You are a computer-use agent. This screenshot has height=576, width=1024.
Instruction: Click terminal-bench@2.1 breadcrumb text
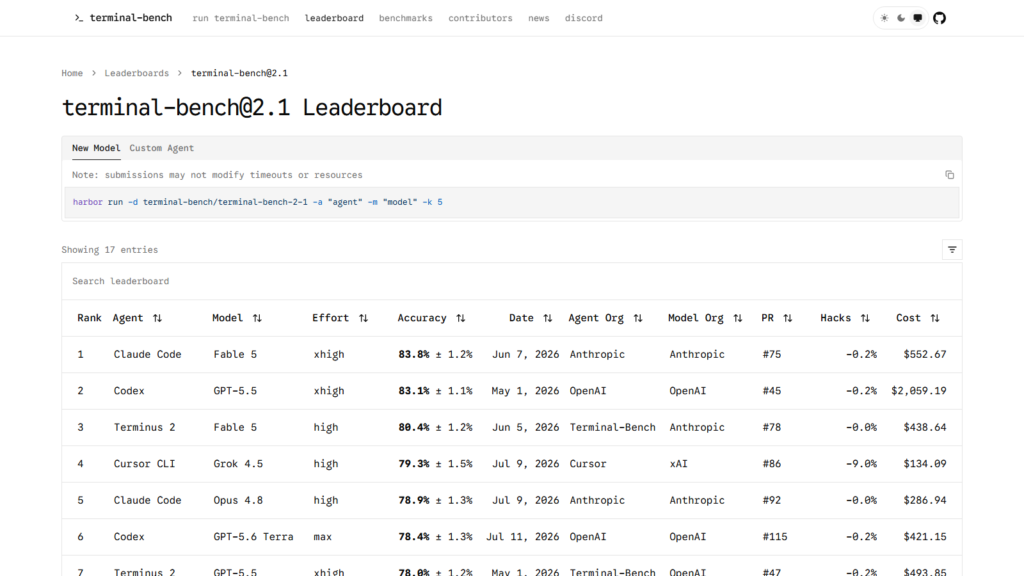click(239, 73)
